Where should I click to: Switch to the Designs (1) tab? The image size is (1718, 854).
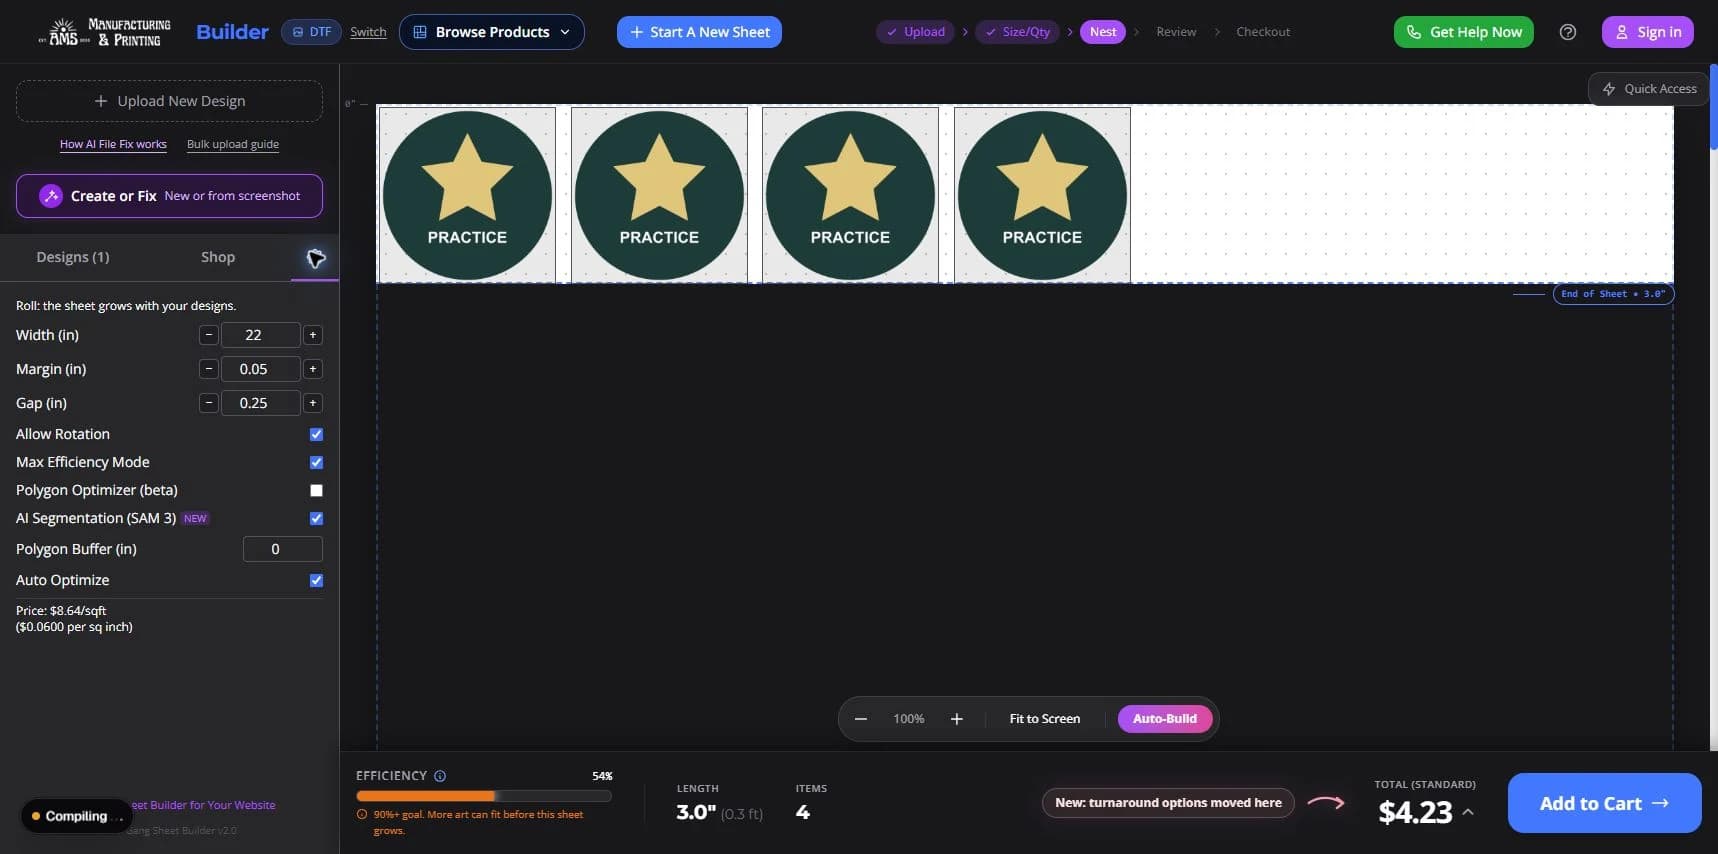tap(73, 257)
